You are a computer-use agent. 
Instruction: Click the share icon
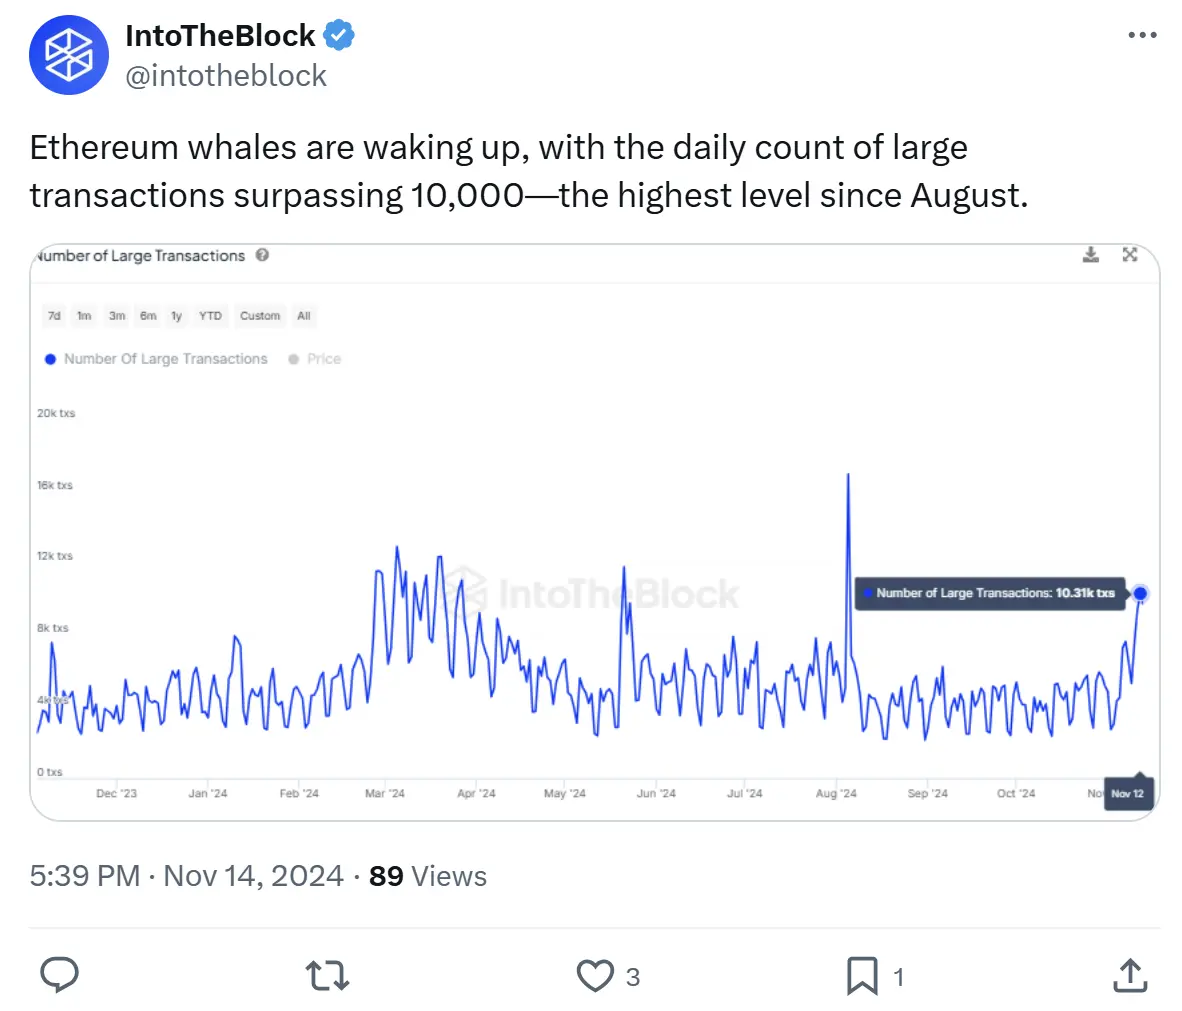tap(1129, 975)
